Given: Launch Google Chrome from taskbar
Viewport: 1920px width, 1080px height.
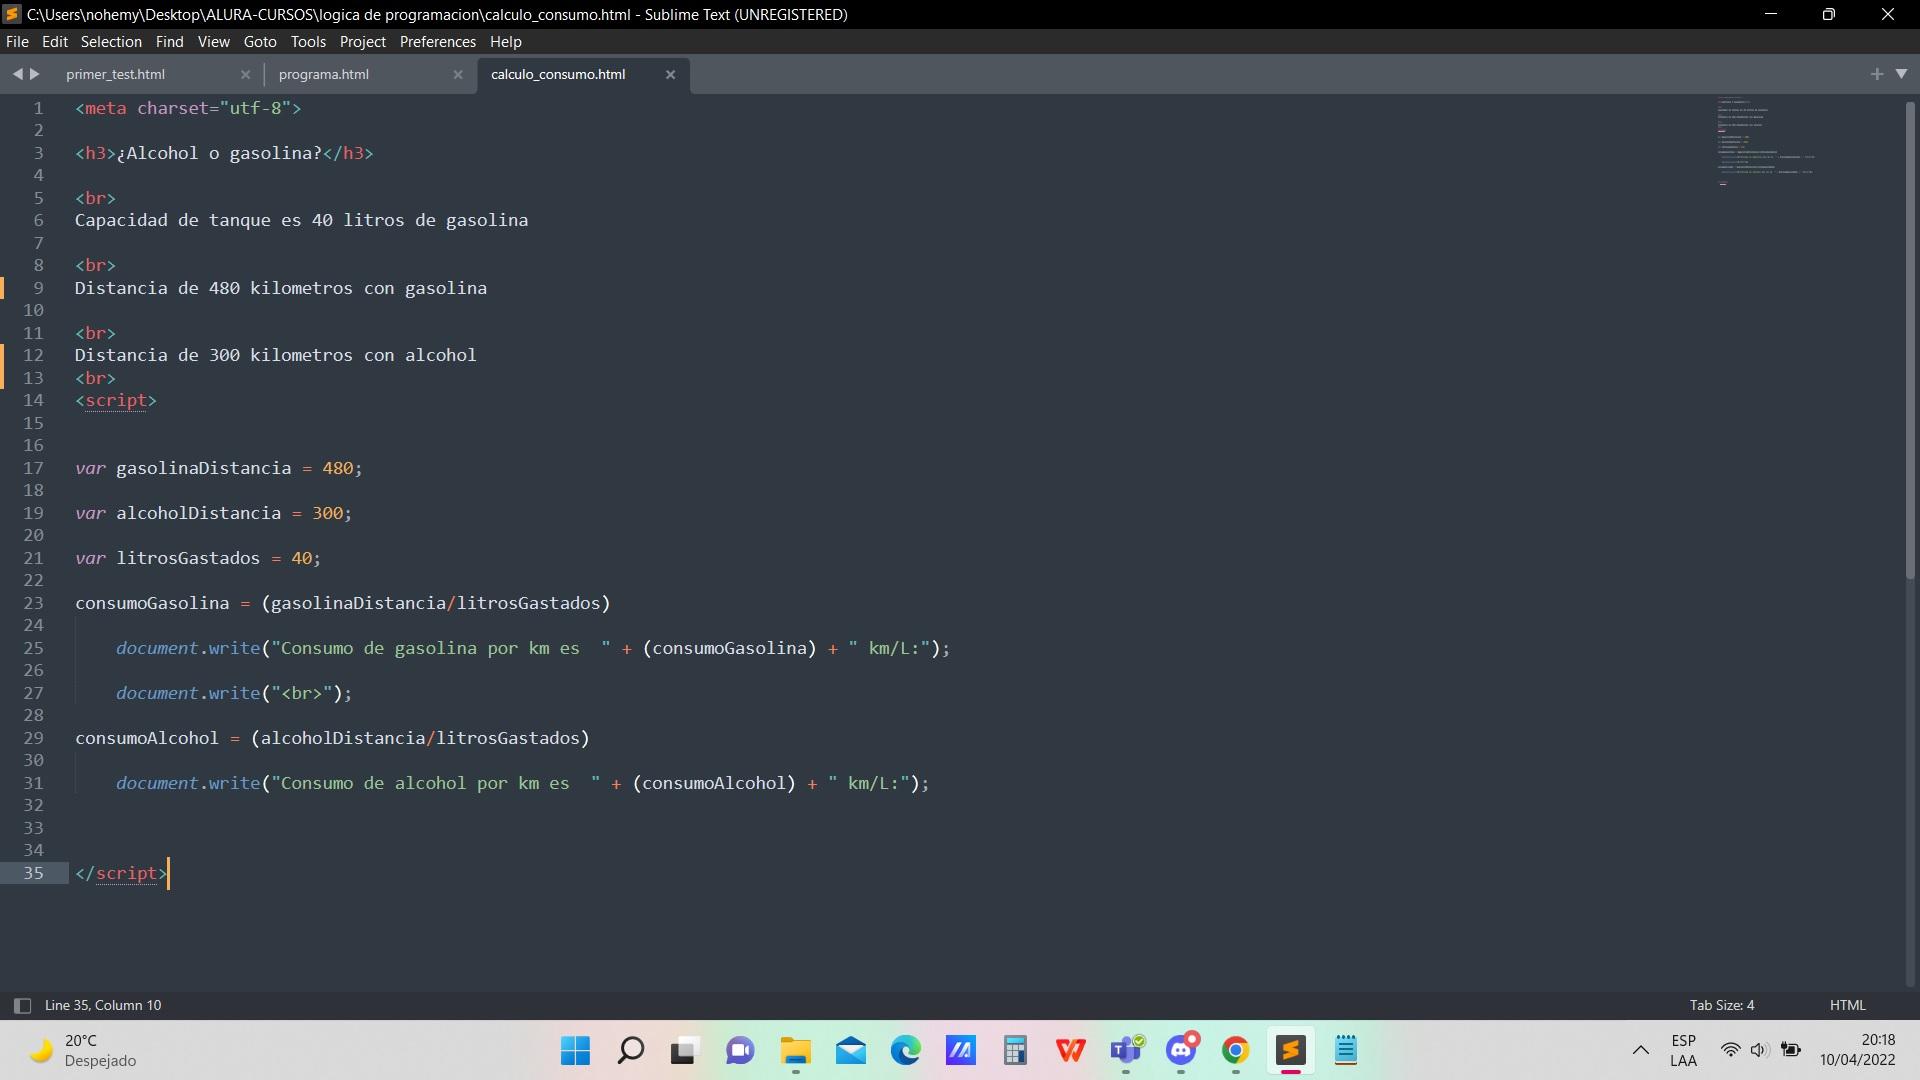Looking at the screenshot, I should click(x=1236, y=1050).
